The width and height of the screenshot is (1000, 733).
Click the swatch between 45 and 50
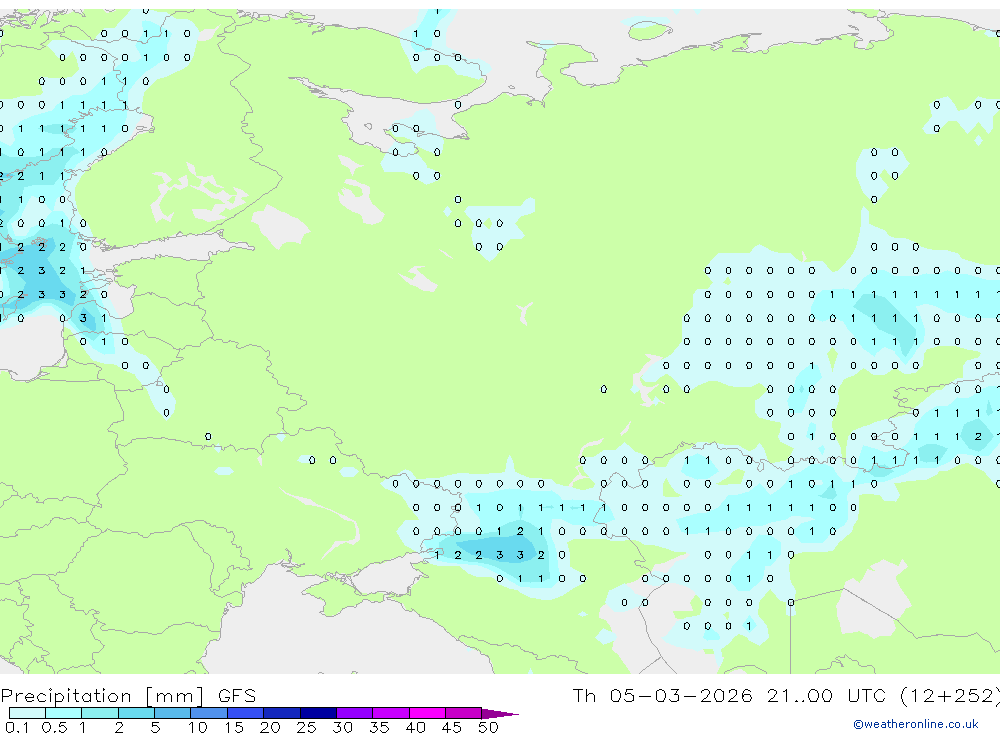coord(464,713)
